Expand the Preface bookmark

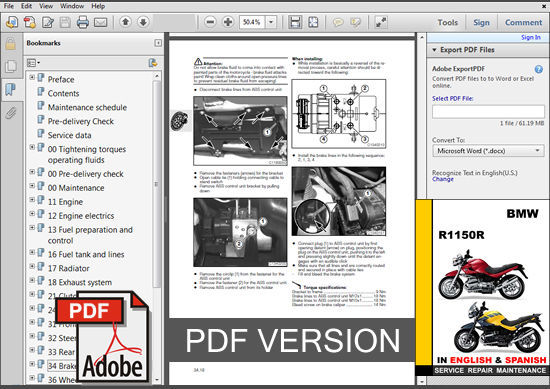(32, 77)
